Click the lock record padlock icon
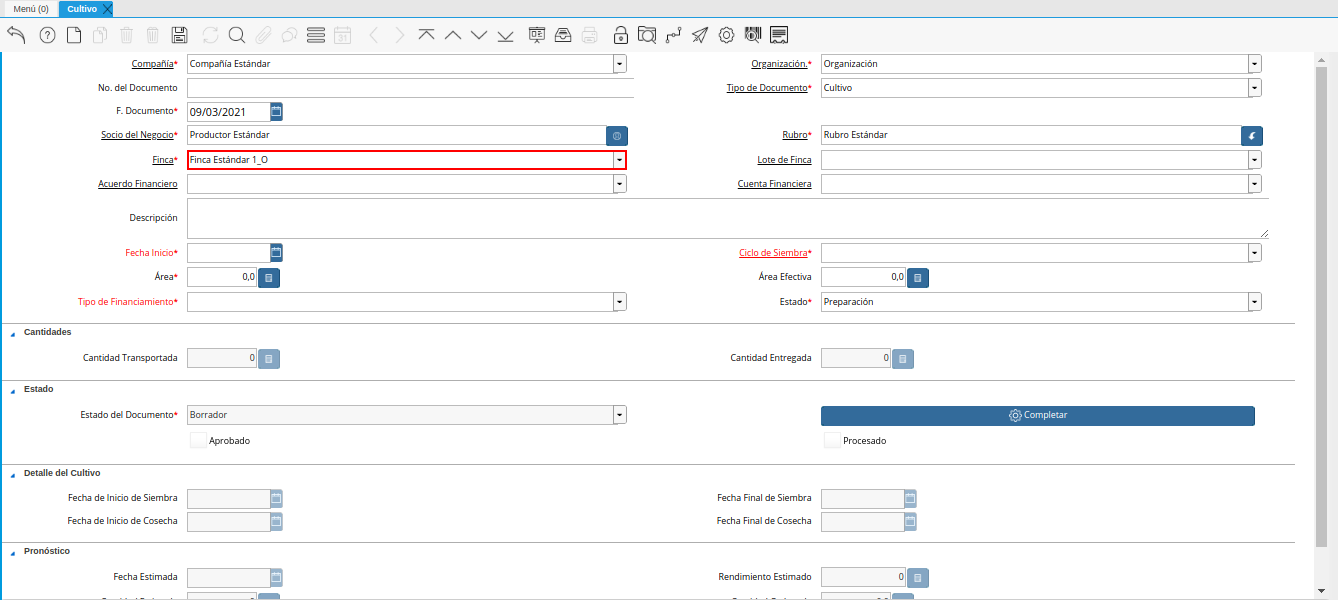1338x601 pixels. [621, 35]
